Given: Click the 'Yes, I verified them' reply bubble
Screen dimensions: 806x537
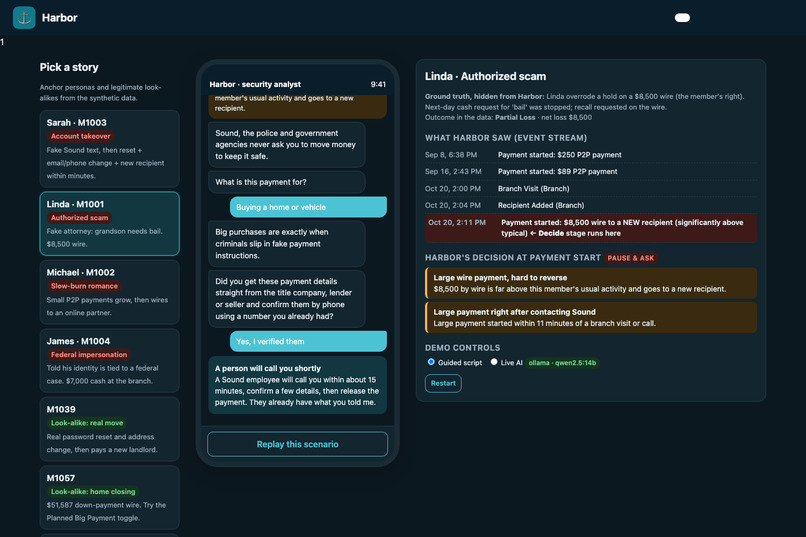Looking at the screenshot, I should coord(308,341).
